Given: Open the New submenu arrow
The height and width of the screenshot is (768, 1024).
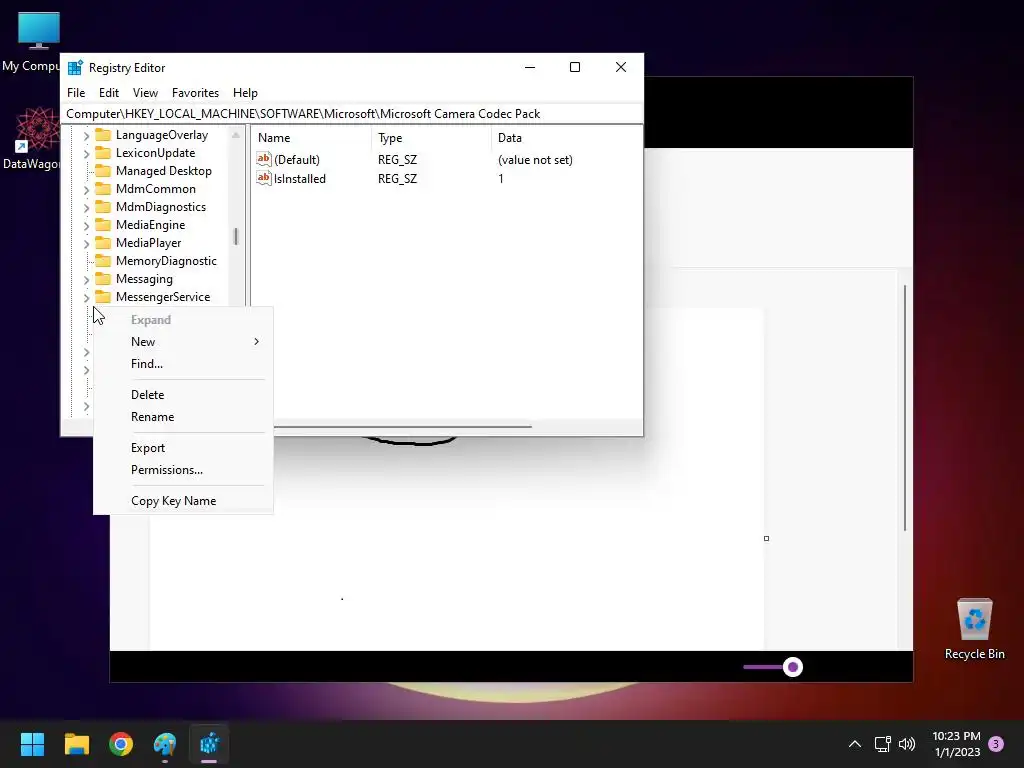Looking at the screenshot, I should click(x=257, y=342).
